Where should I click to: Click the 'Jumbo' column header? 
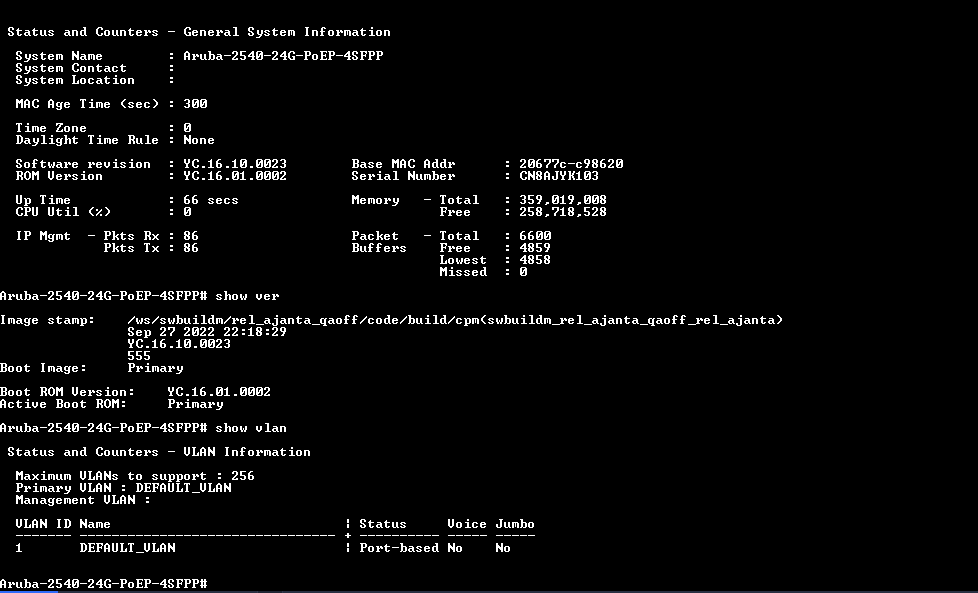(x=515, y=524)
